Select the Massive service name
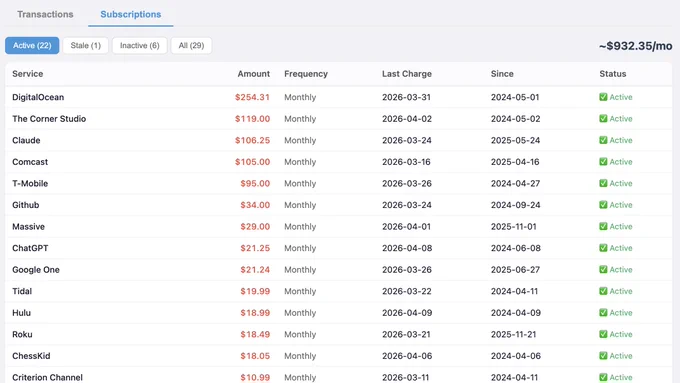 (29, 226)
